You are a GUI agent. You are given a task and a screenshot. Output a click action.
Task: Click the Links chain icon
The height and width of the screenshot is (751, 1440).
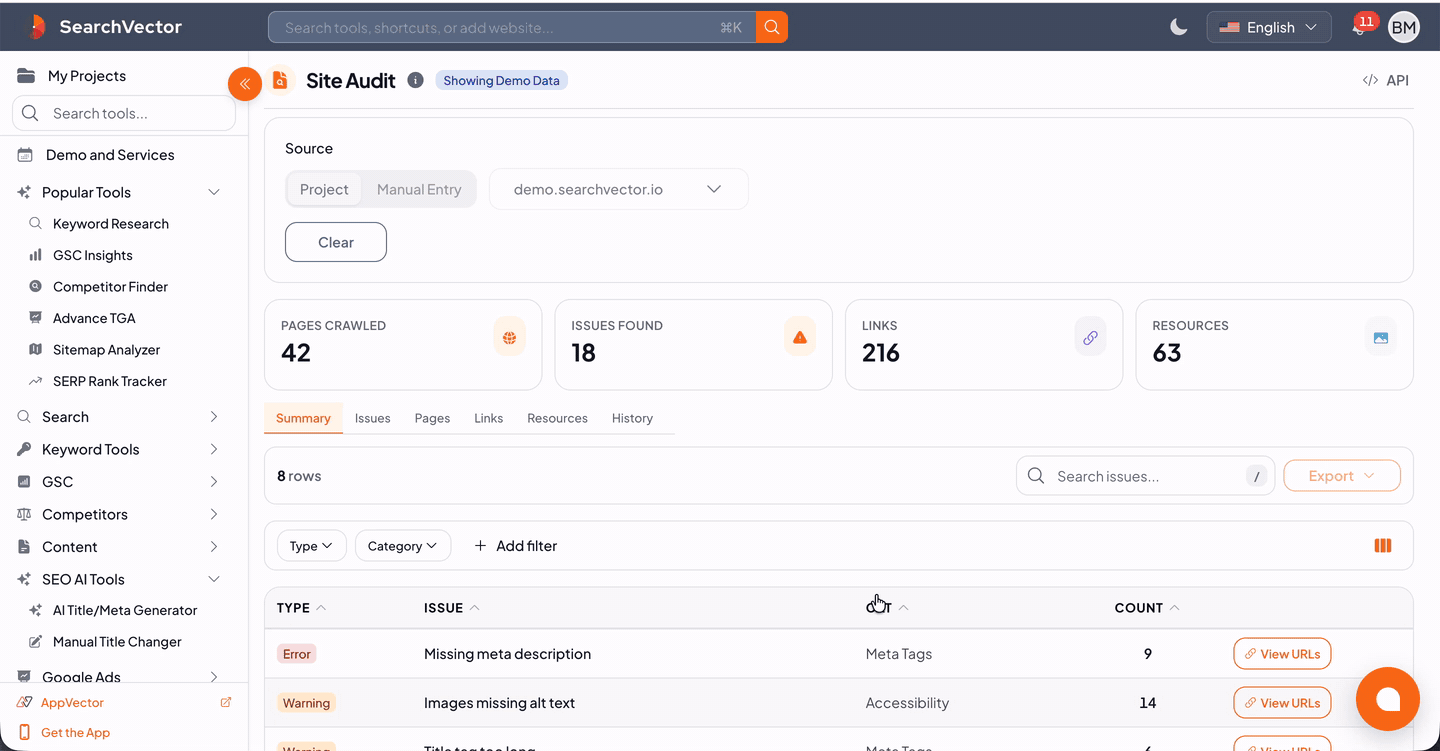point(1090,338)
